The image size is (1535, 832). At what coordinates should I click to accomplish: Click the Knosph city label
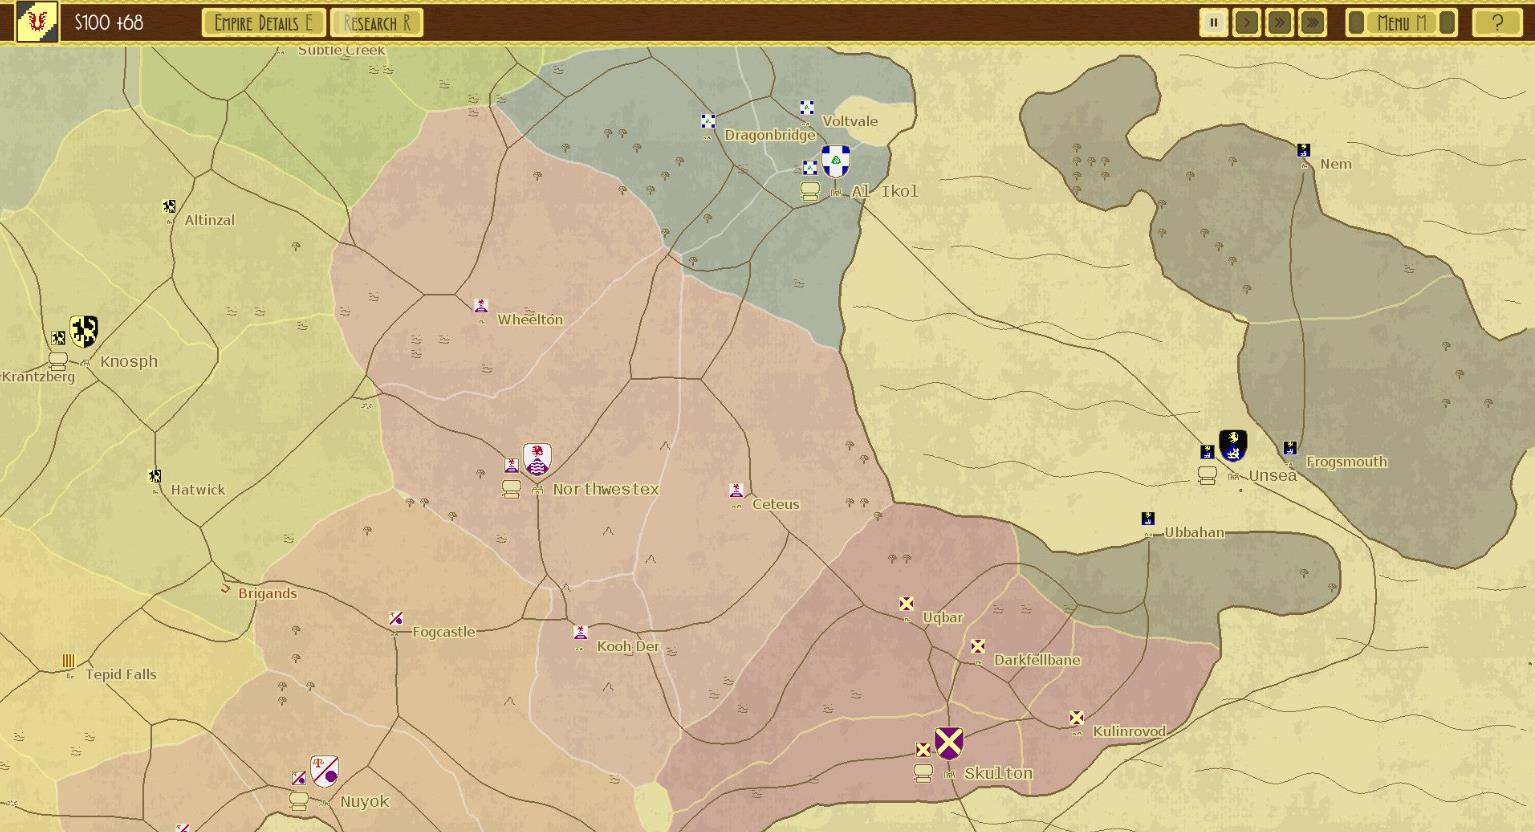tap(129, 361)
